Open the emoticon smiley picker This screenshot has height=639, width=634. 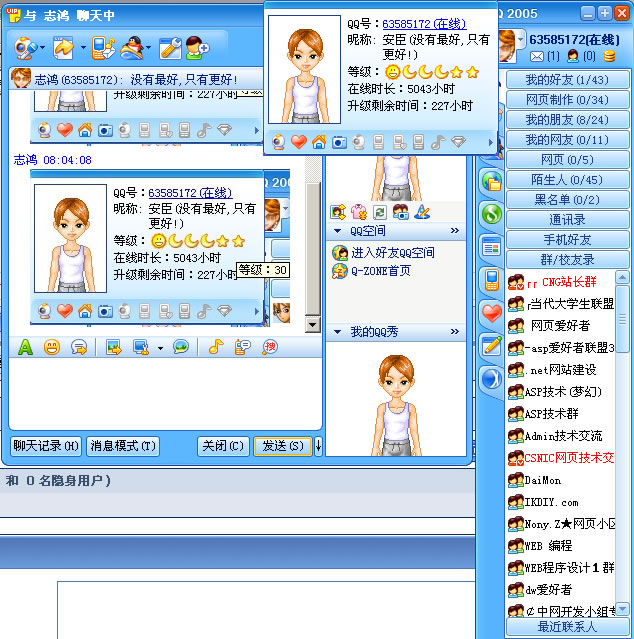[52, 347]
